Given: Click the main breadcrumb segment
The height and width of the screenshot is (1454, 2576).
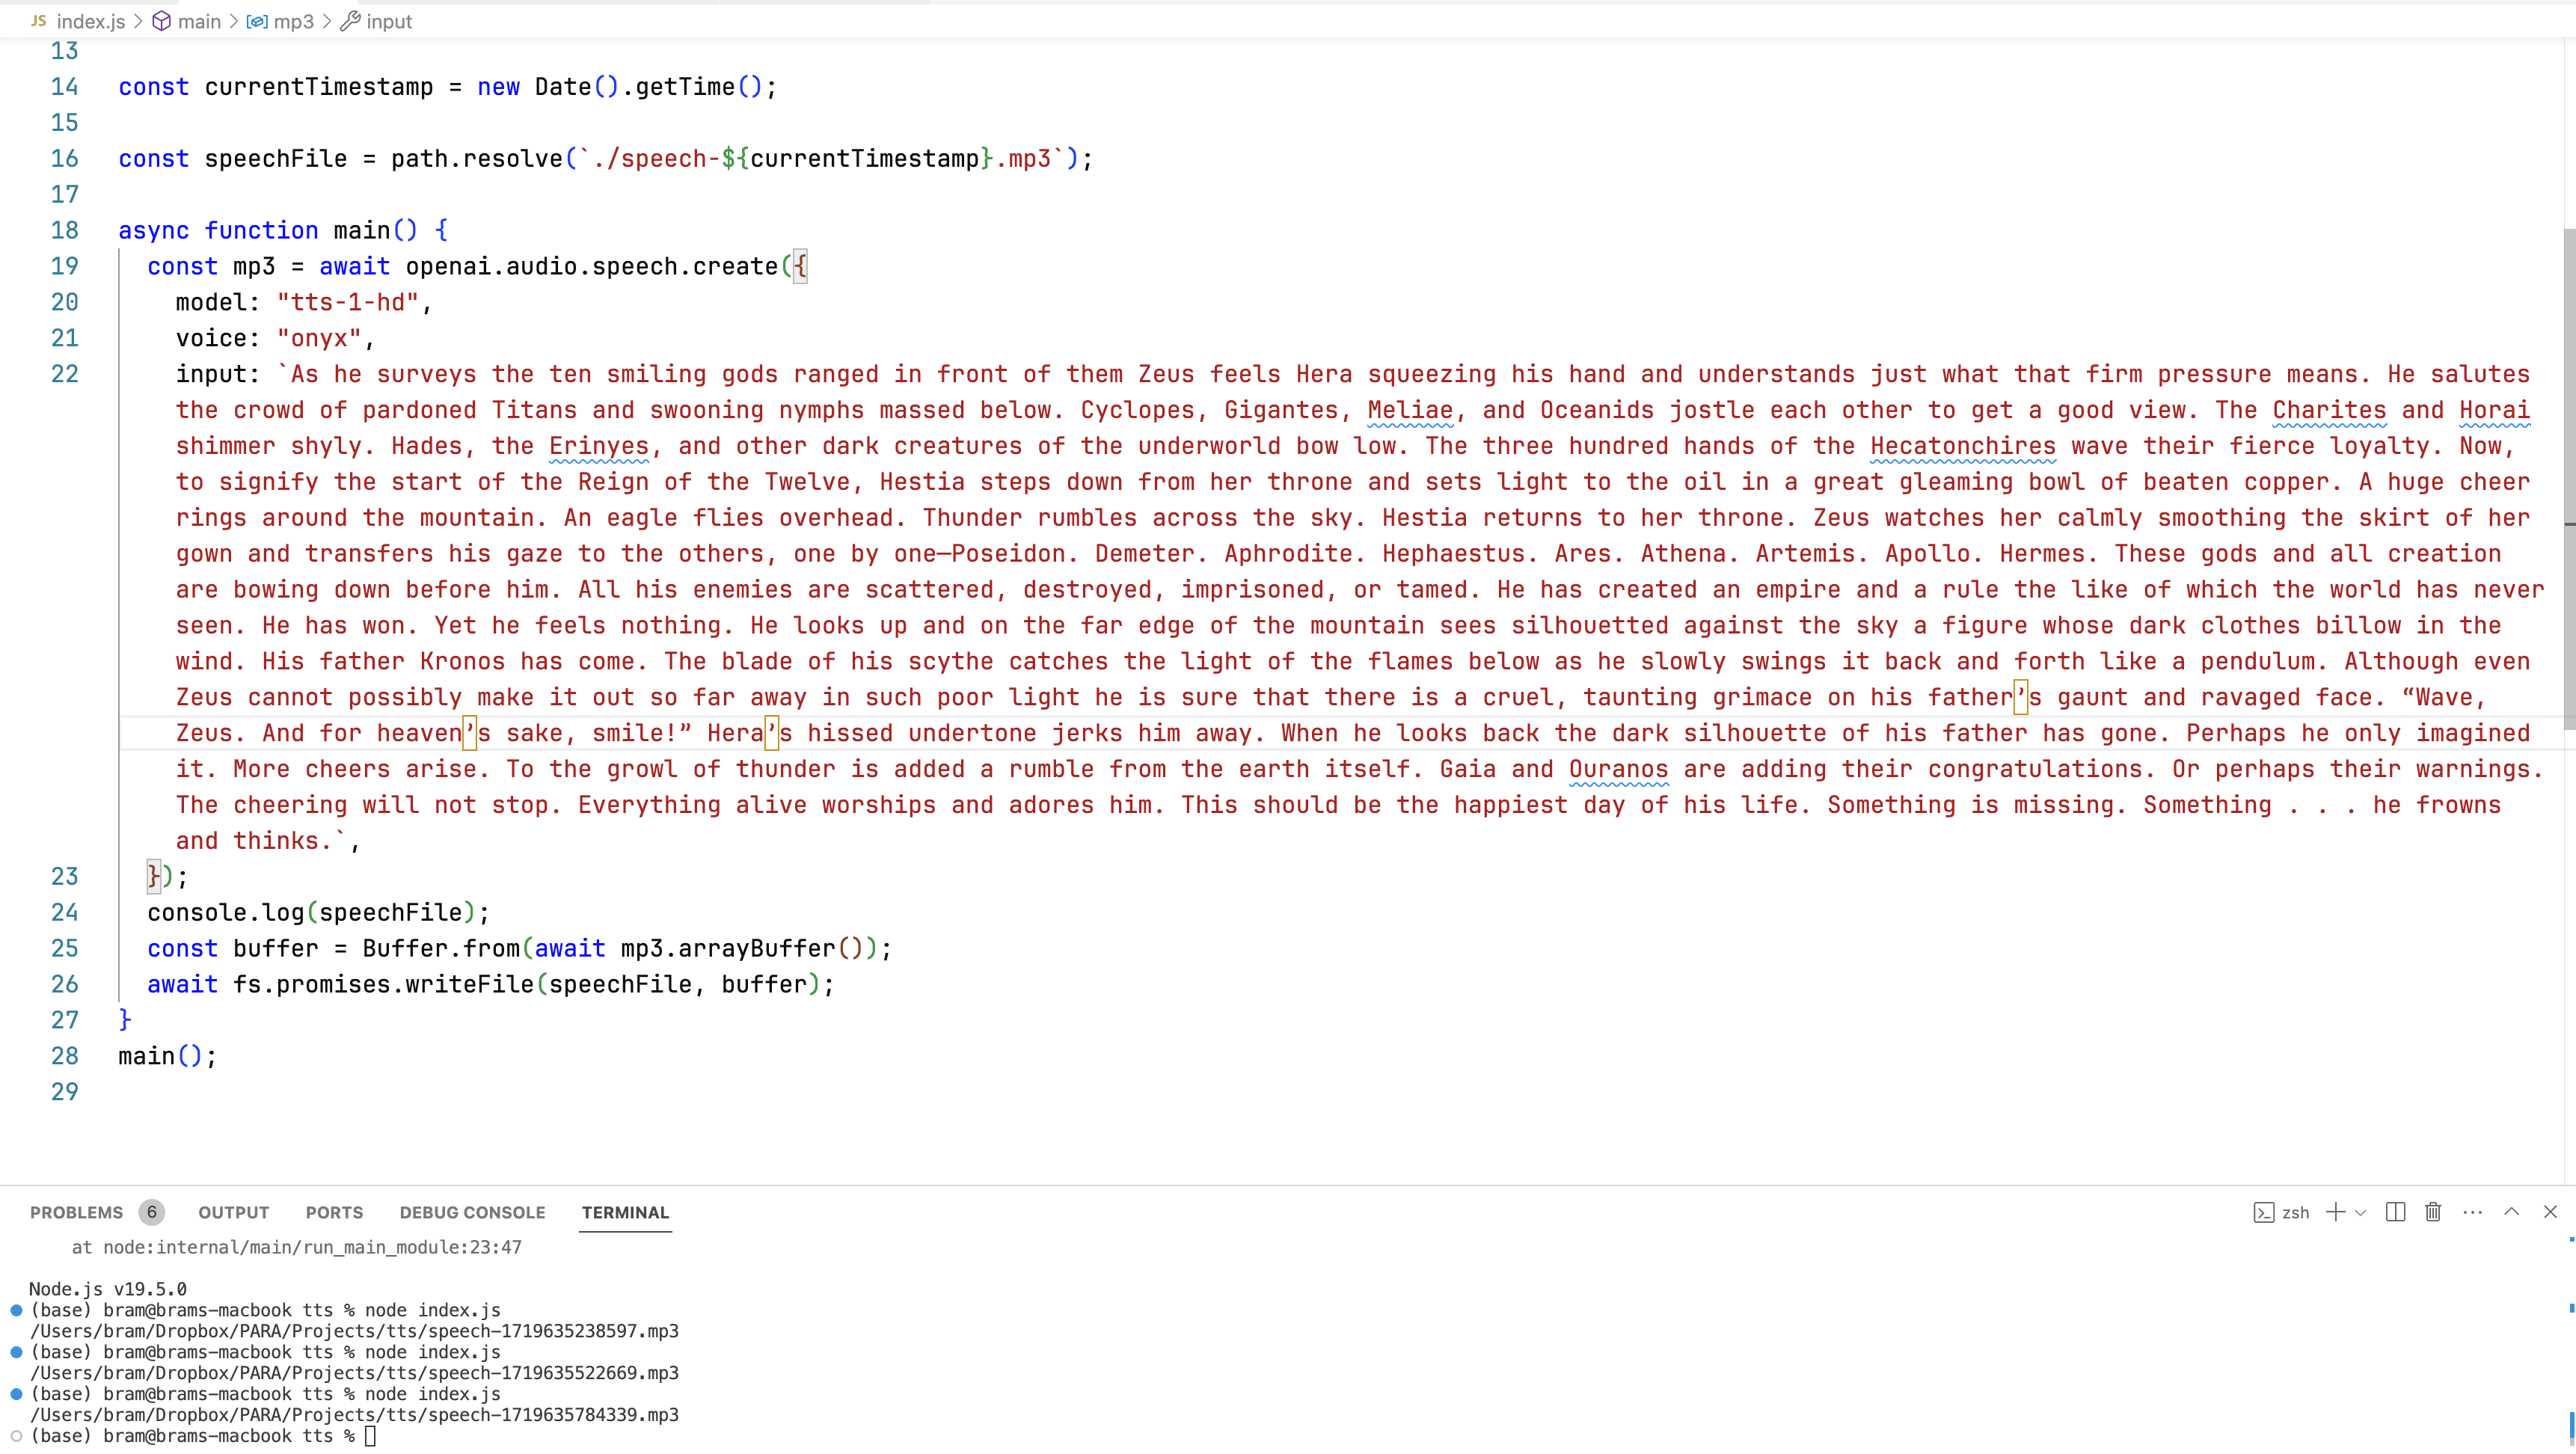Looking at the screenshot, I should pyautogui.click(x=199, y=21).
